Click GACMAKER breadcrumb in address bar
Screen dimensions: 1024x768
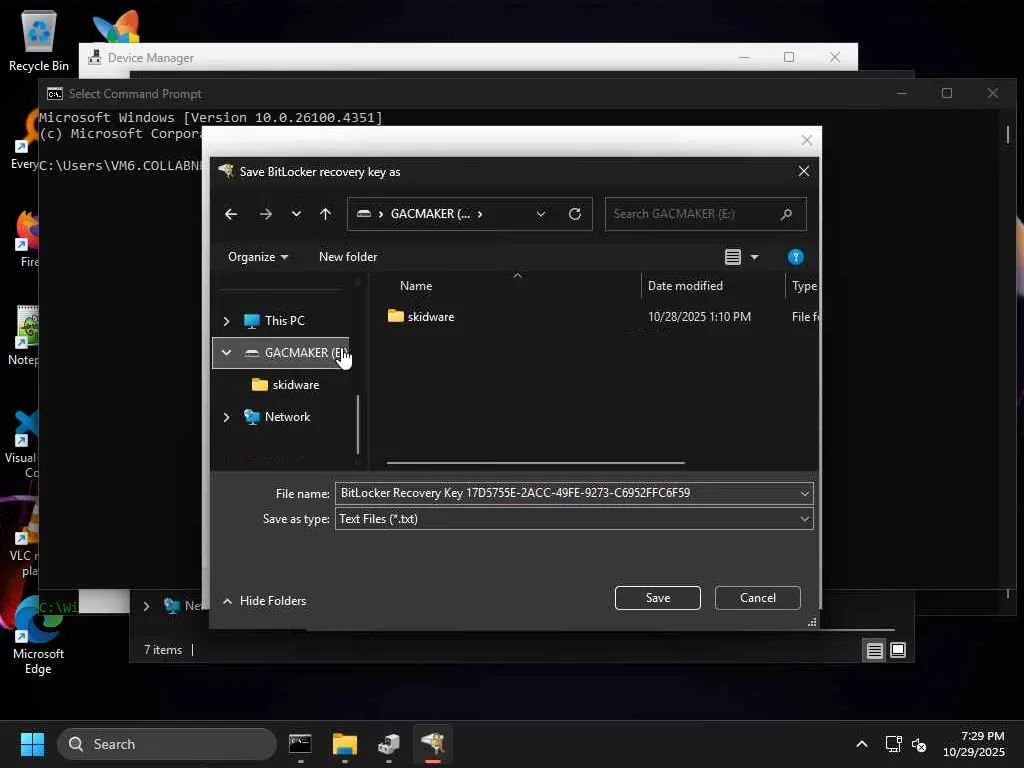(x=430, y=214)
